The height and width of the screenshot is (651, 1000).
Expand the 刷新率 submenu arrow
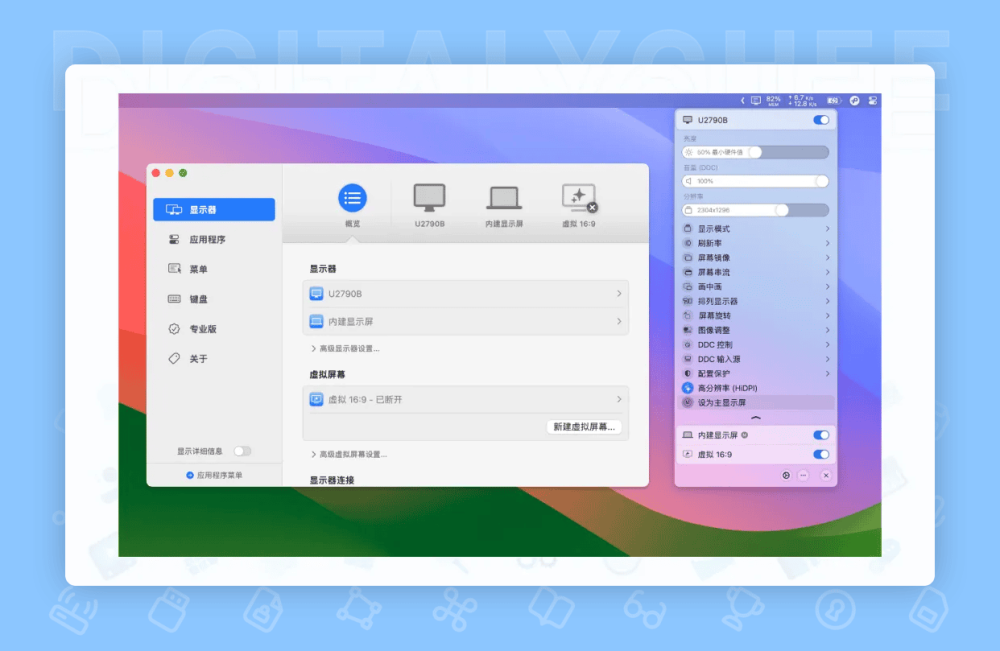pyautogui.click(x=827, y=243)
